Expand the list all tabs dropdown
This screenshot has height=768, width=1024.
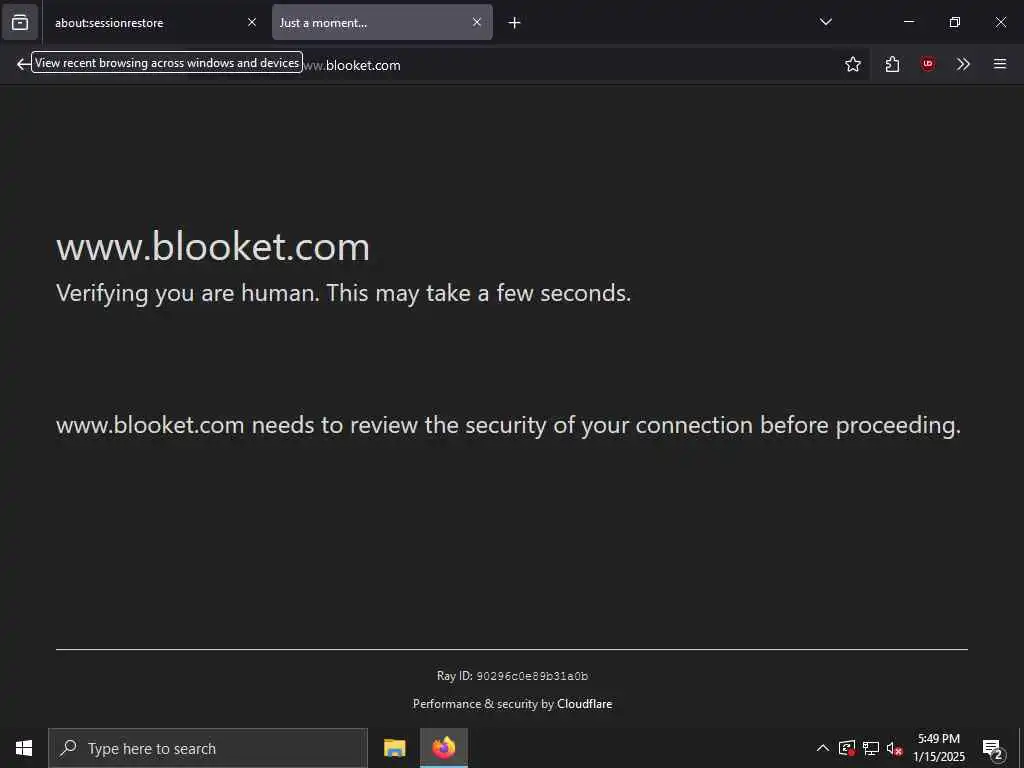coord(826,22)
